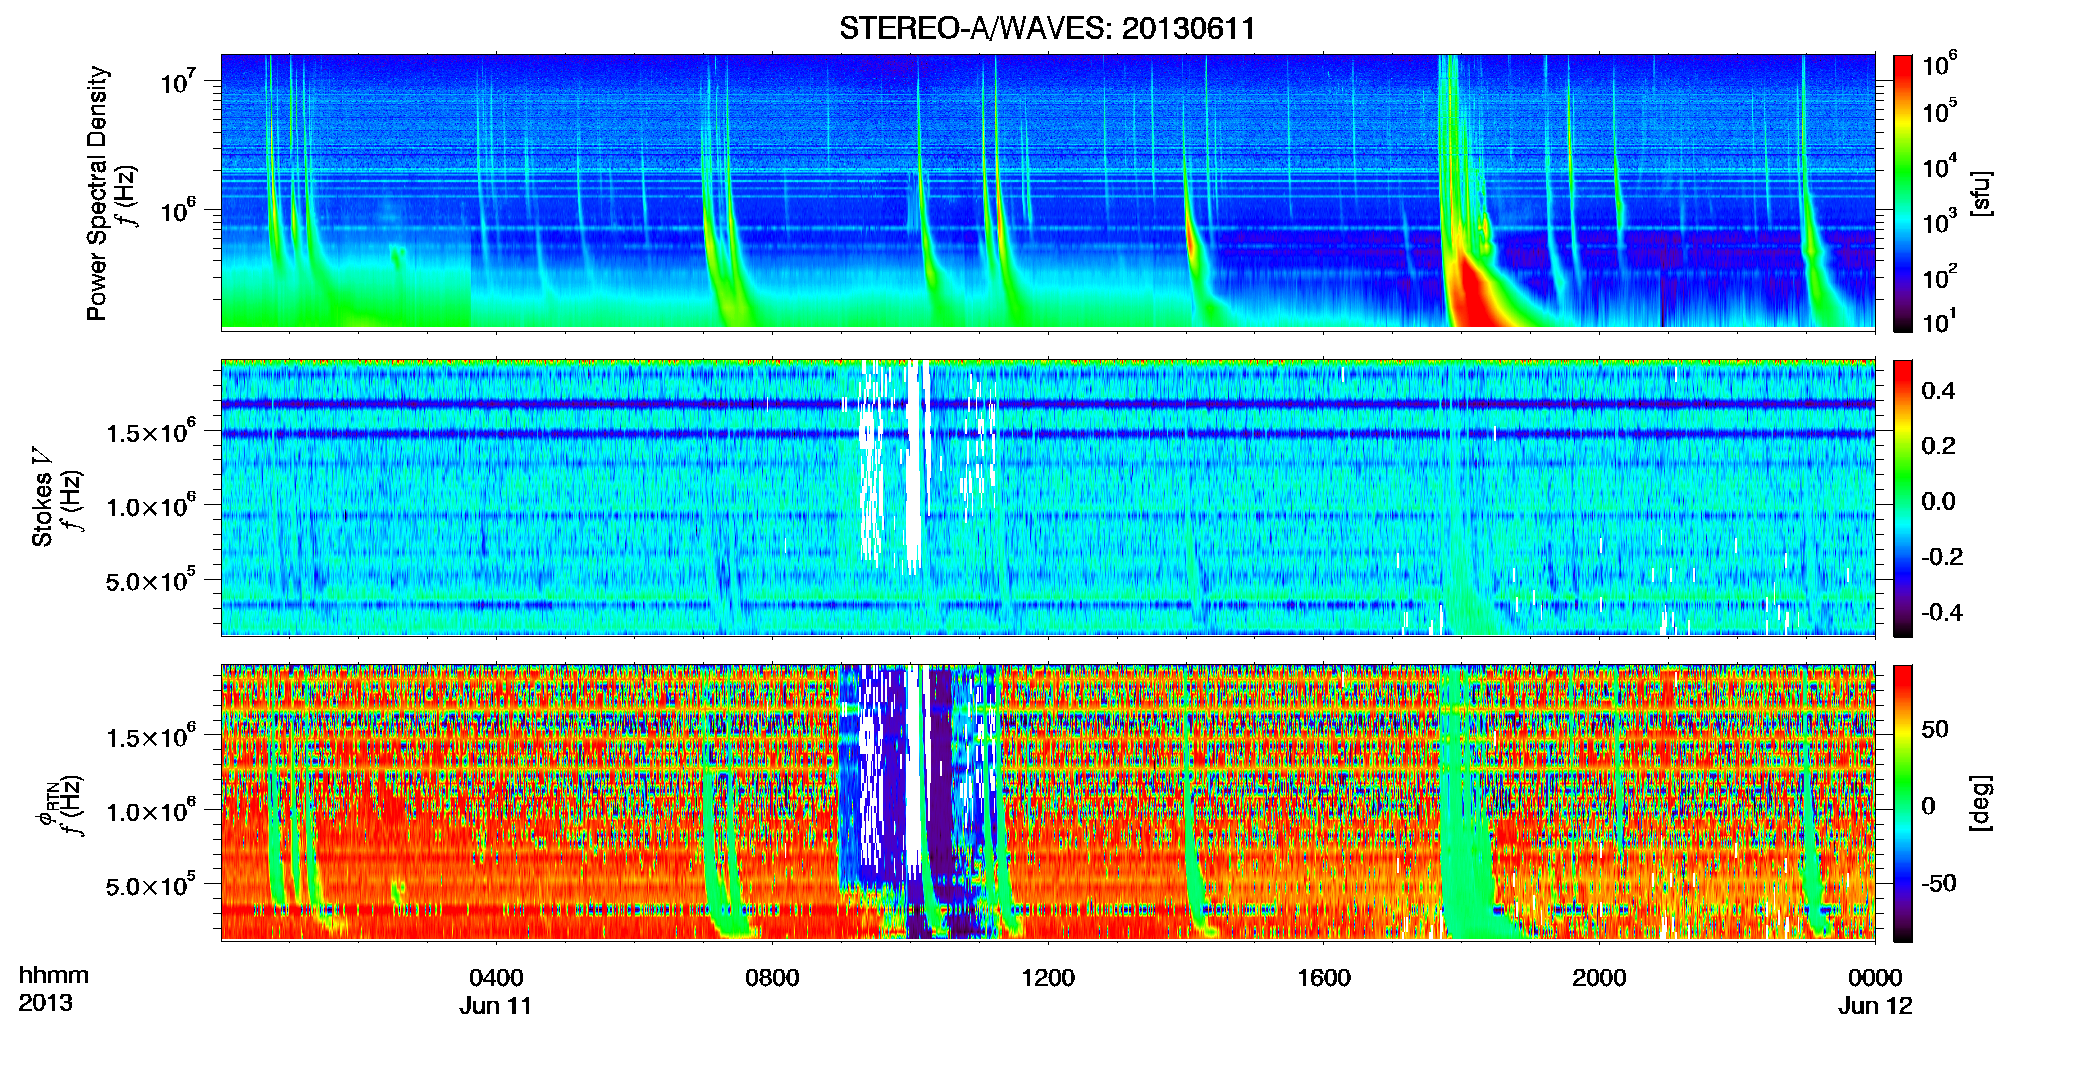This screenshot has height=1080, width=2096.
Task: Select the 5.0×10^5 tick on φ RTN panel
Action: tap(150, 885)
